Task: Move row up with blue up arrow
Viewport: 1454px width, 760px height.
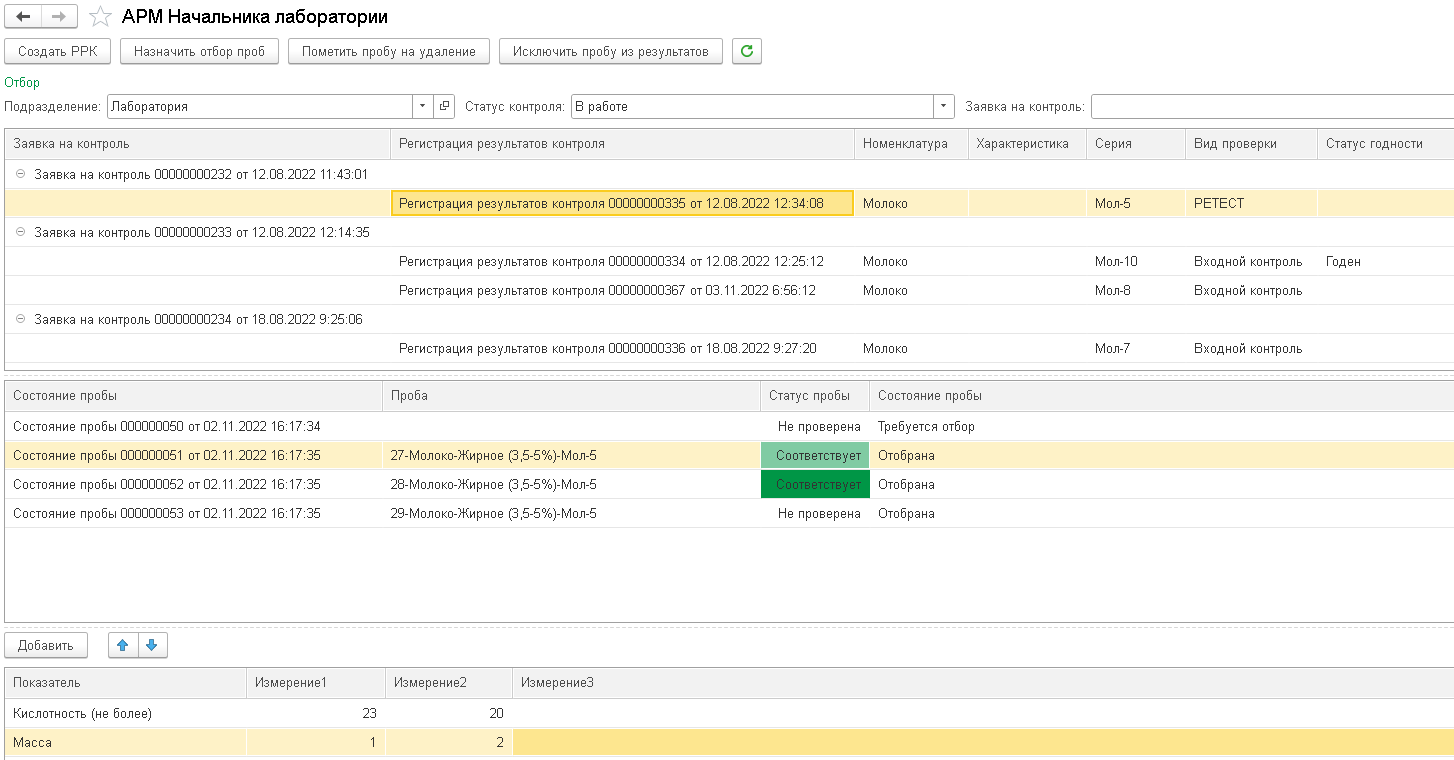Action: [123, 645]
